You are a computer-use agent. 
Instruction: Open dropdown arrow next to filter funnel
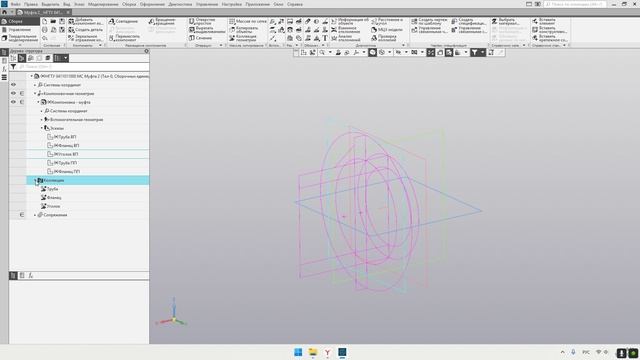[482, 52]
